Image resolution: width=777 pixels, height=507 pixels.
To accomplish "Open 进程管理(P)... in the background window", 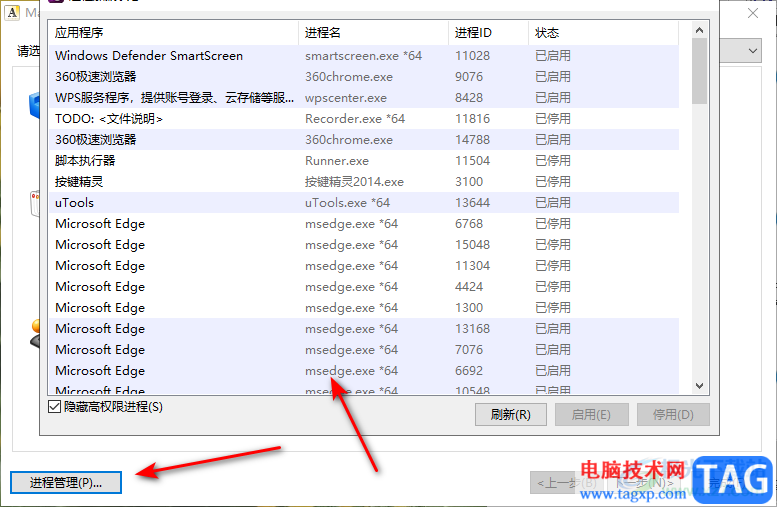I will pos(65,482).
